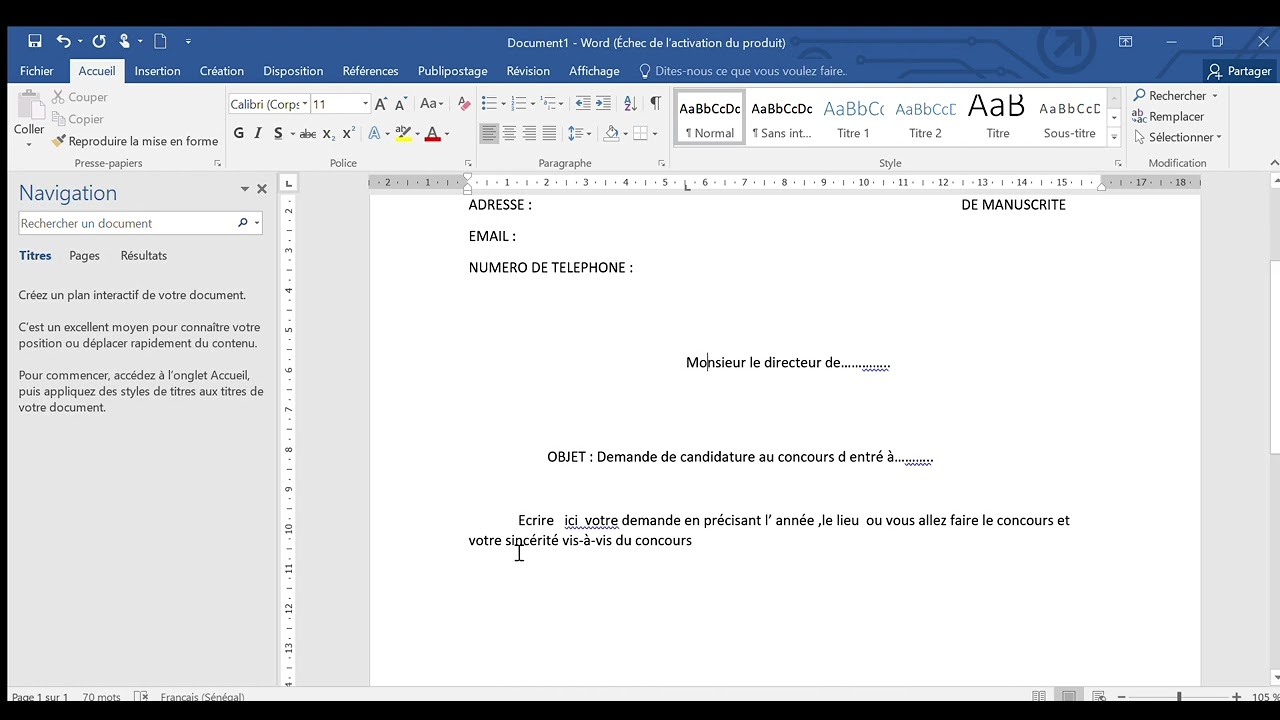The height and width of the screenshot is (720, 1280).
Task: Toggle italic (I) formatting
Action: coord(258,133)
